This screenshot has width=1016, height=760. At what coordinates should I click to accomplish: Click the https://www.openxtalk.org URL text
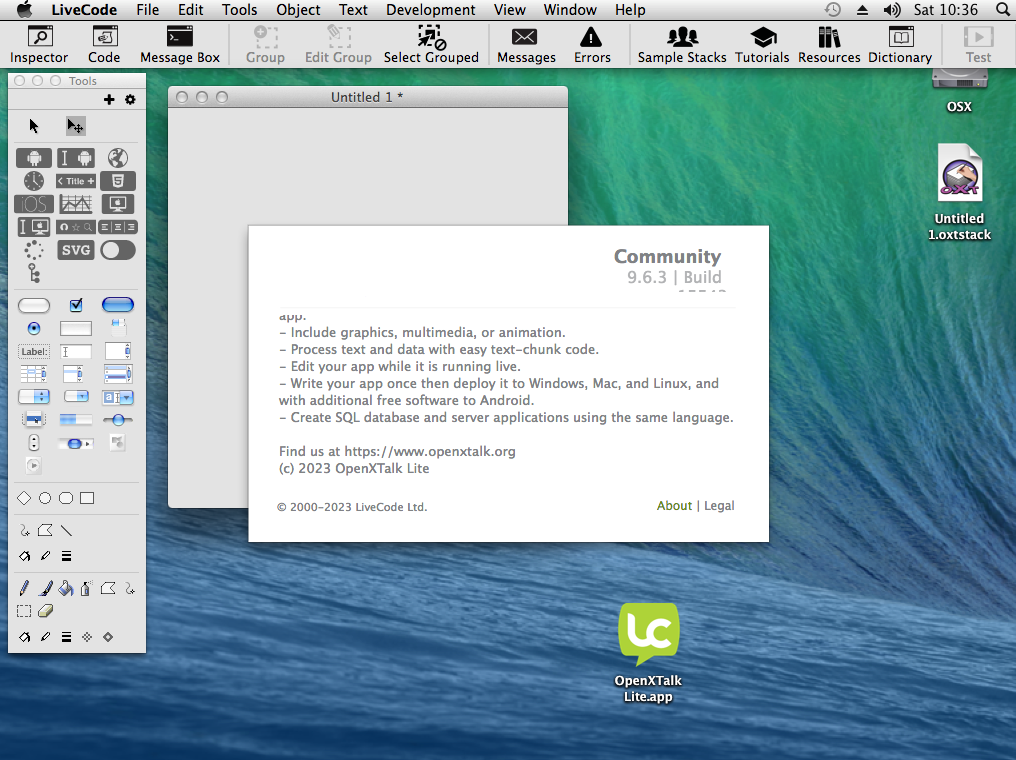(x=430, y=451)
